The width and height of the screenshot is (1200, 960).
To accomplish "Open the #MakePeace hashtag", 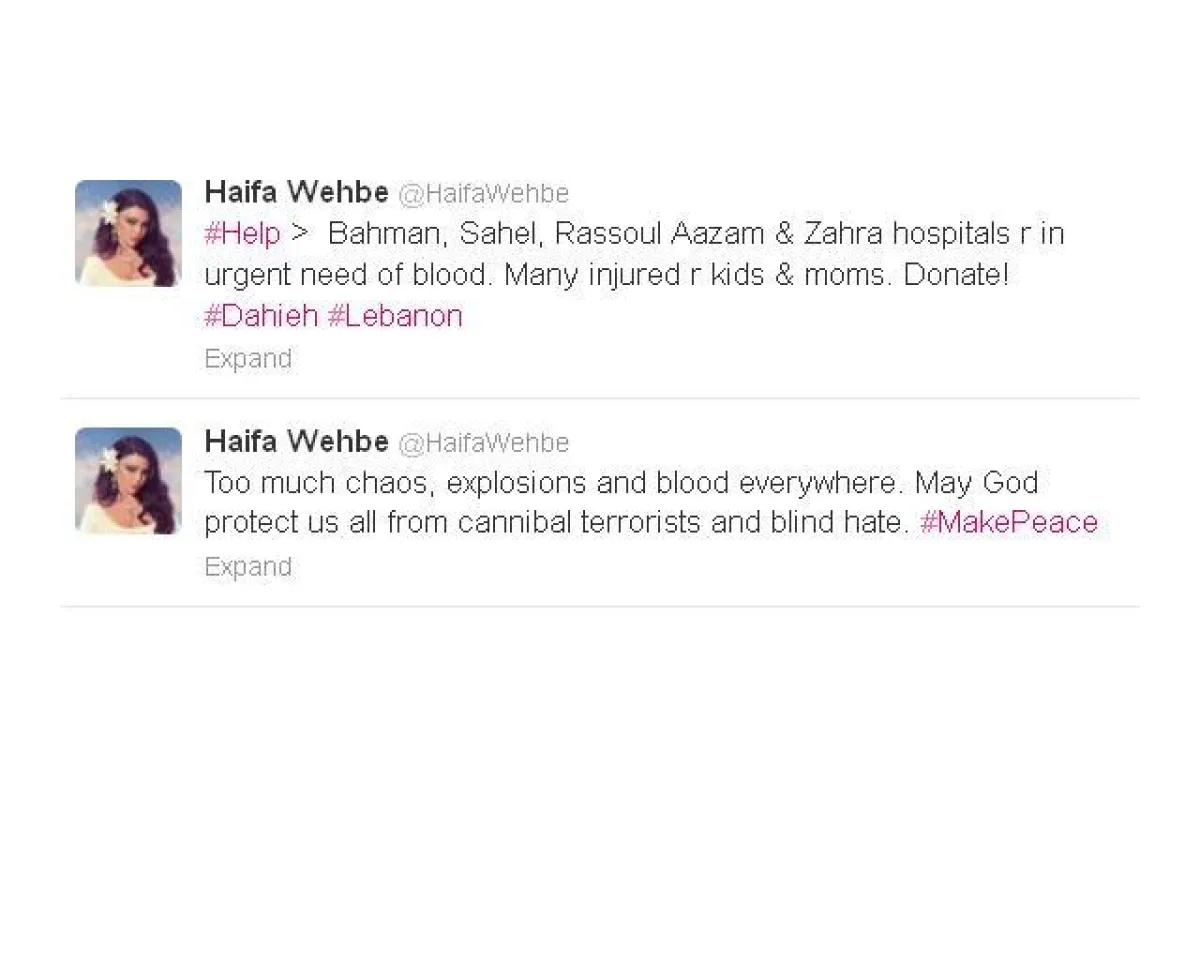I will coord(1008,522).
